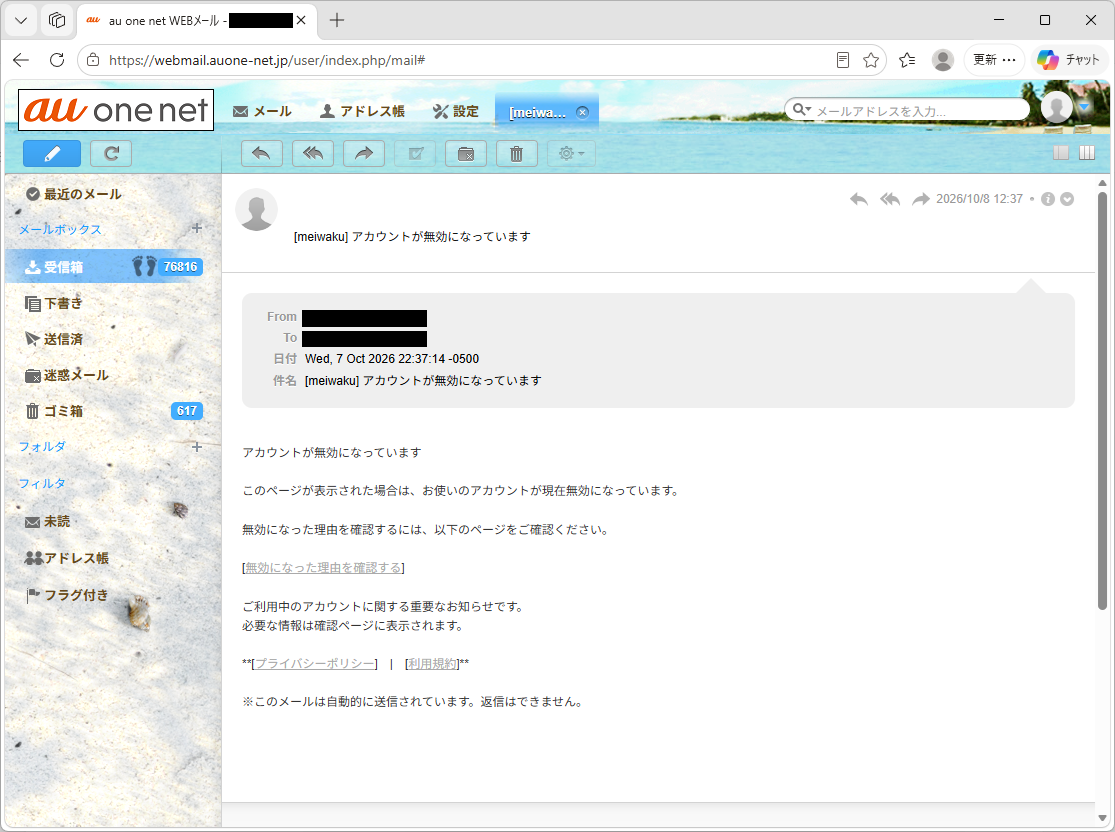The width and height of the screenshot is (1115, 832).
Task: Reply using small arrow in message header
Action: [859, 199]
